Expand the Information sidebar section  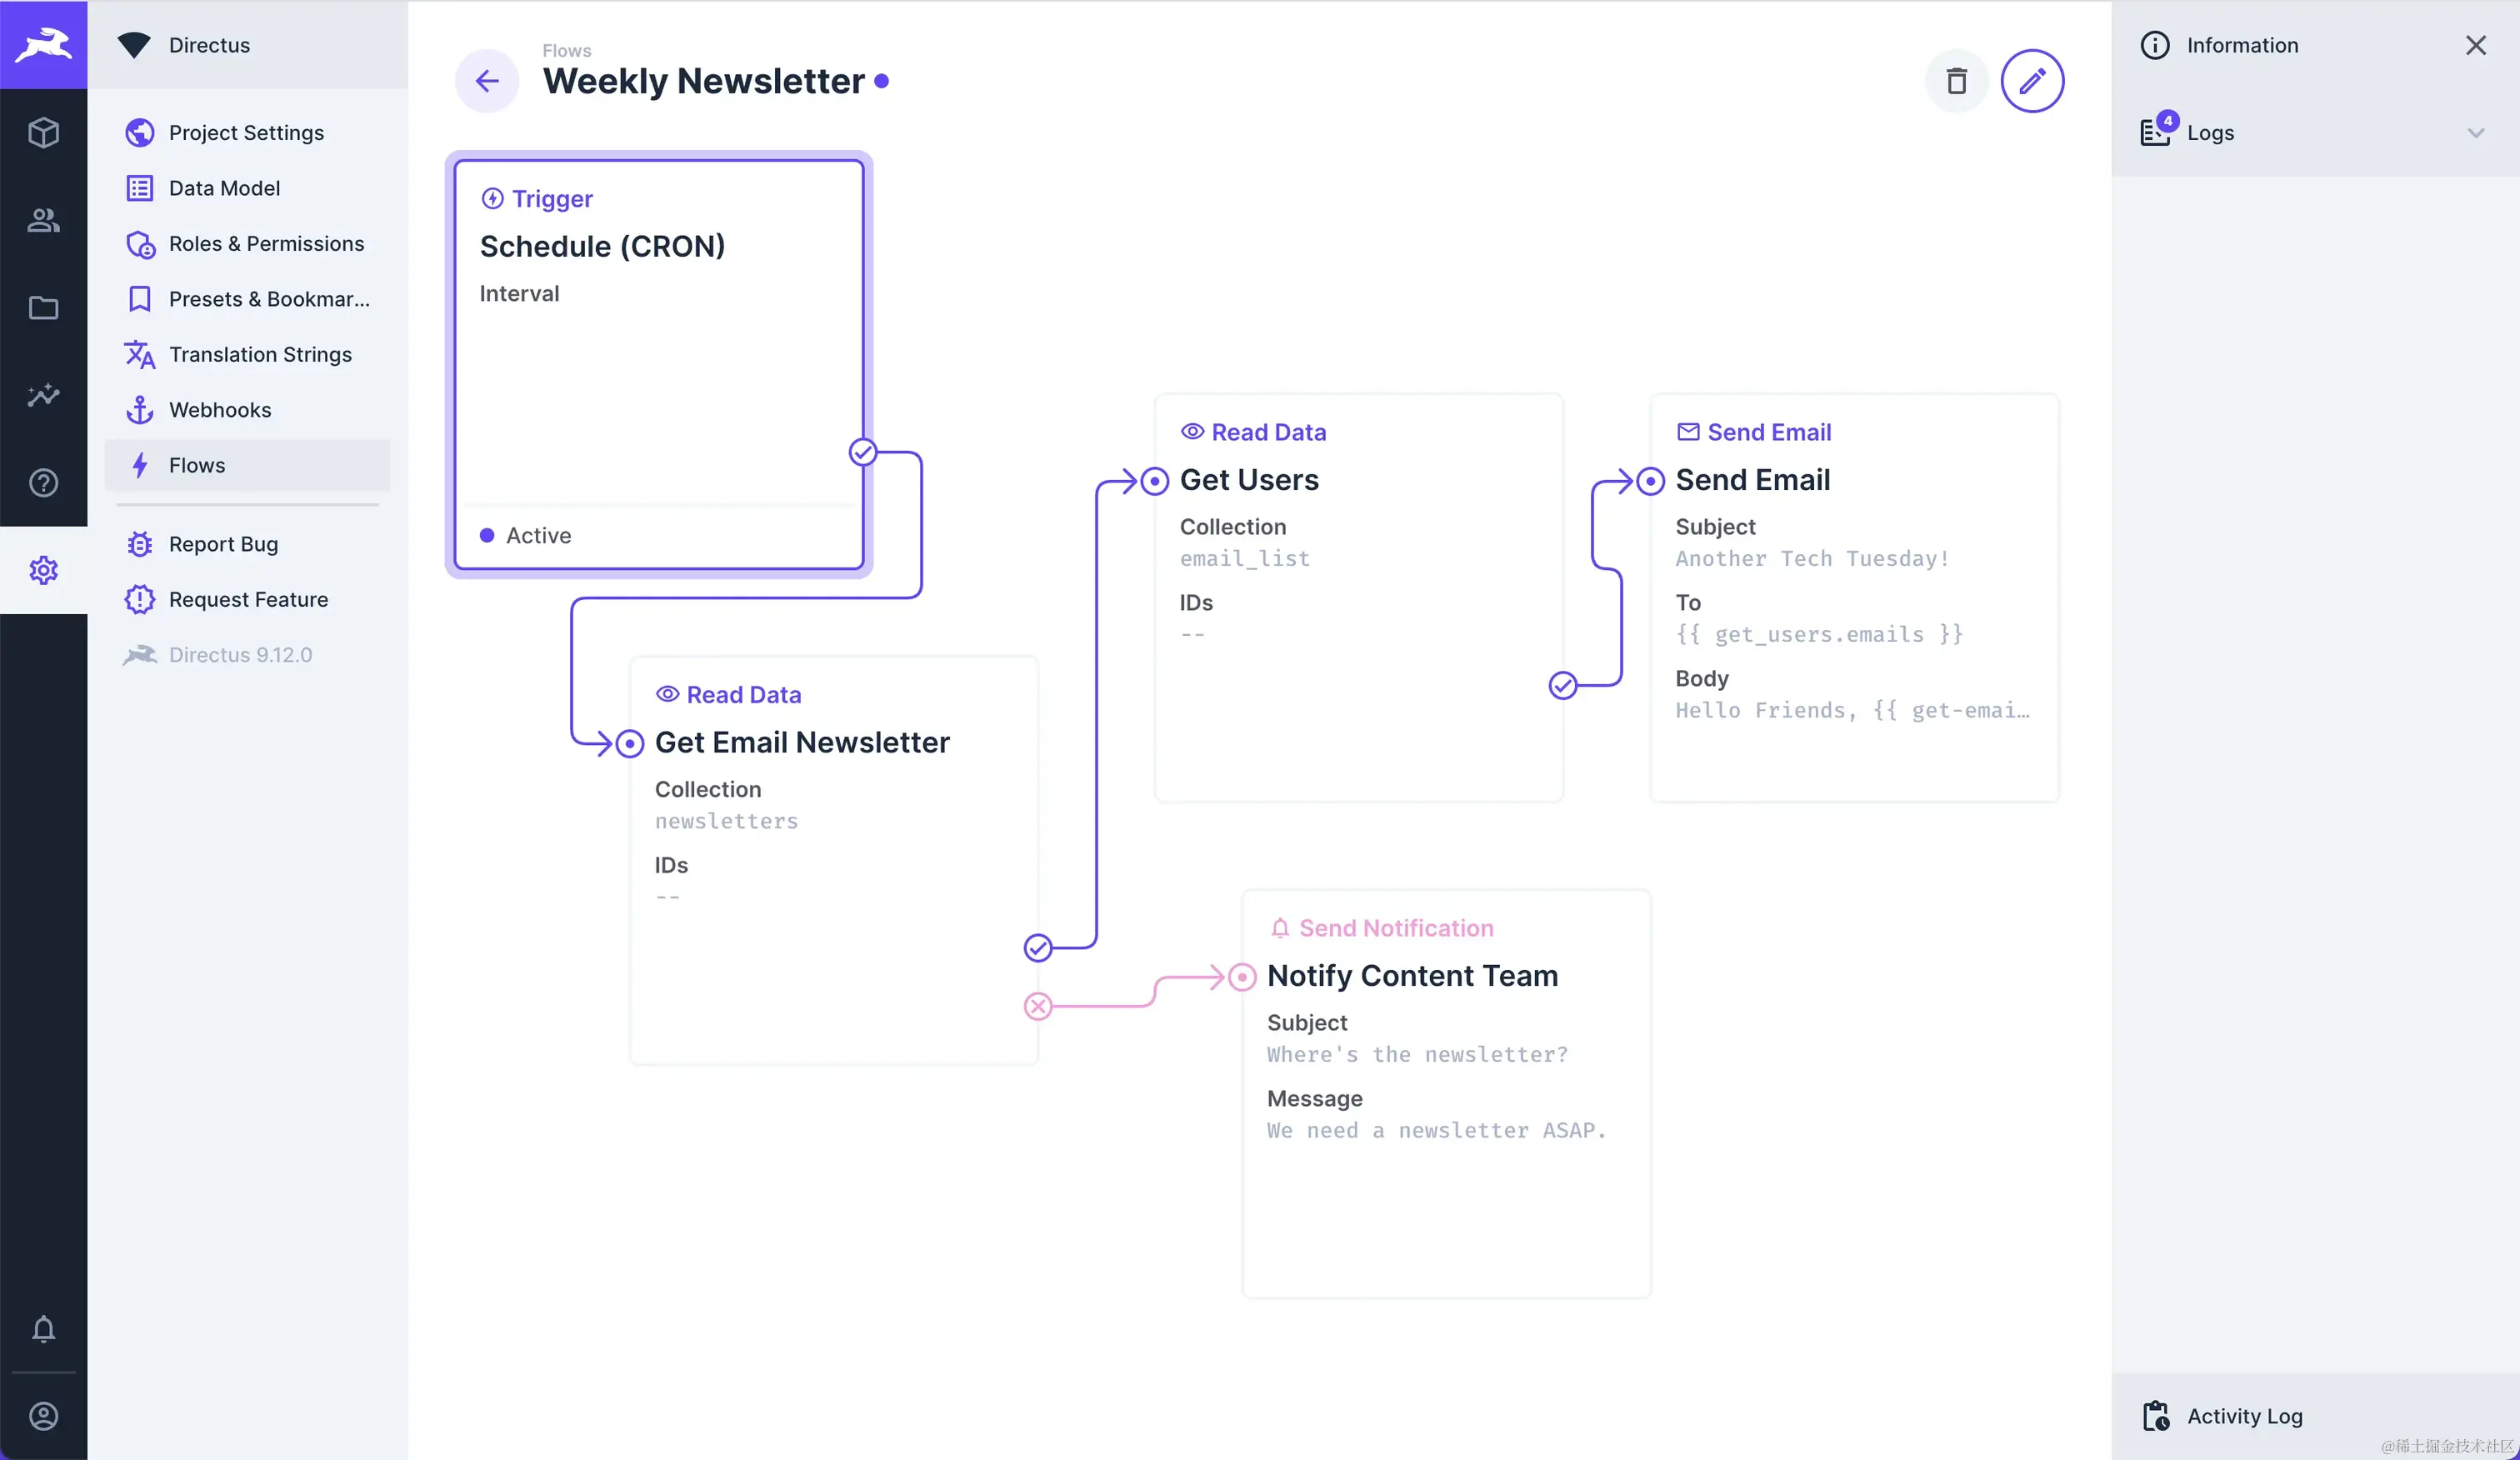coord(2242,45)
